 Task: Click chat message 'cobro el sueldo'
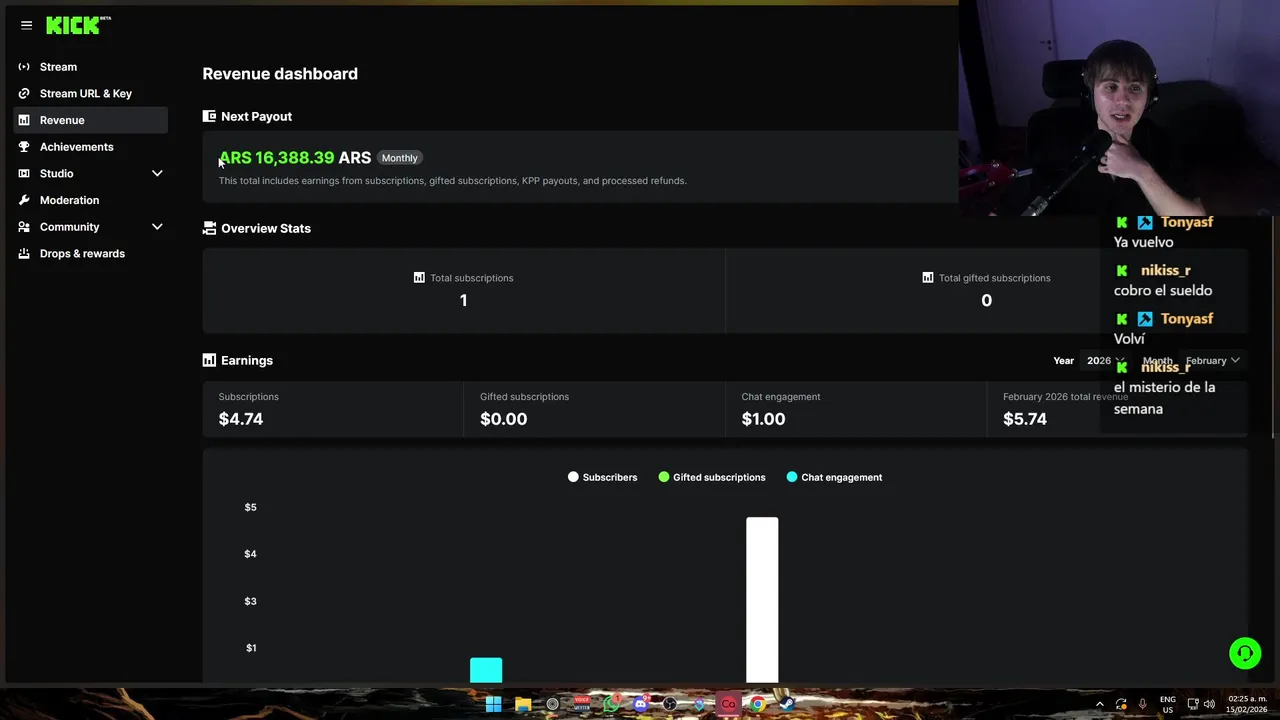(x=1163, y=291)
